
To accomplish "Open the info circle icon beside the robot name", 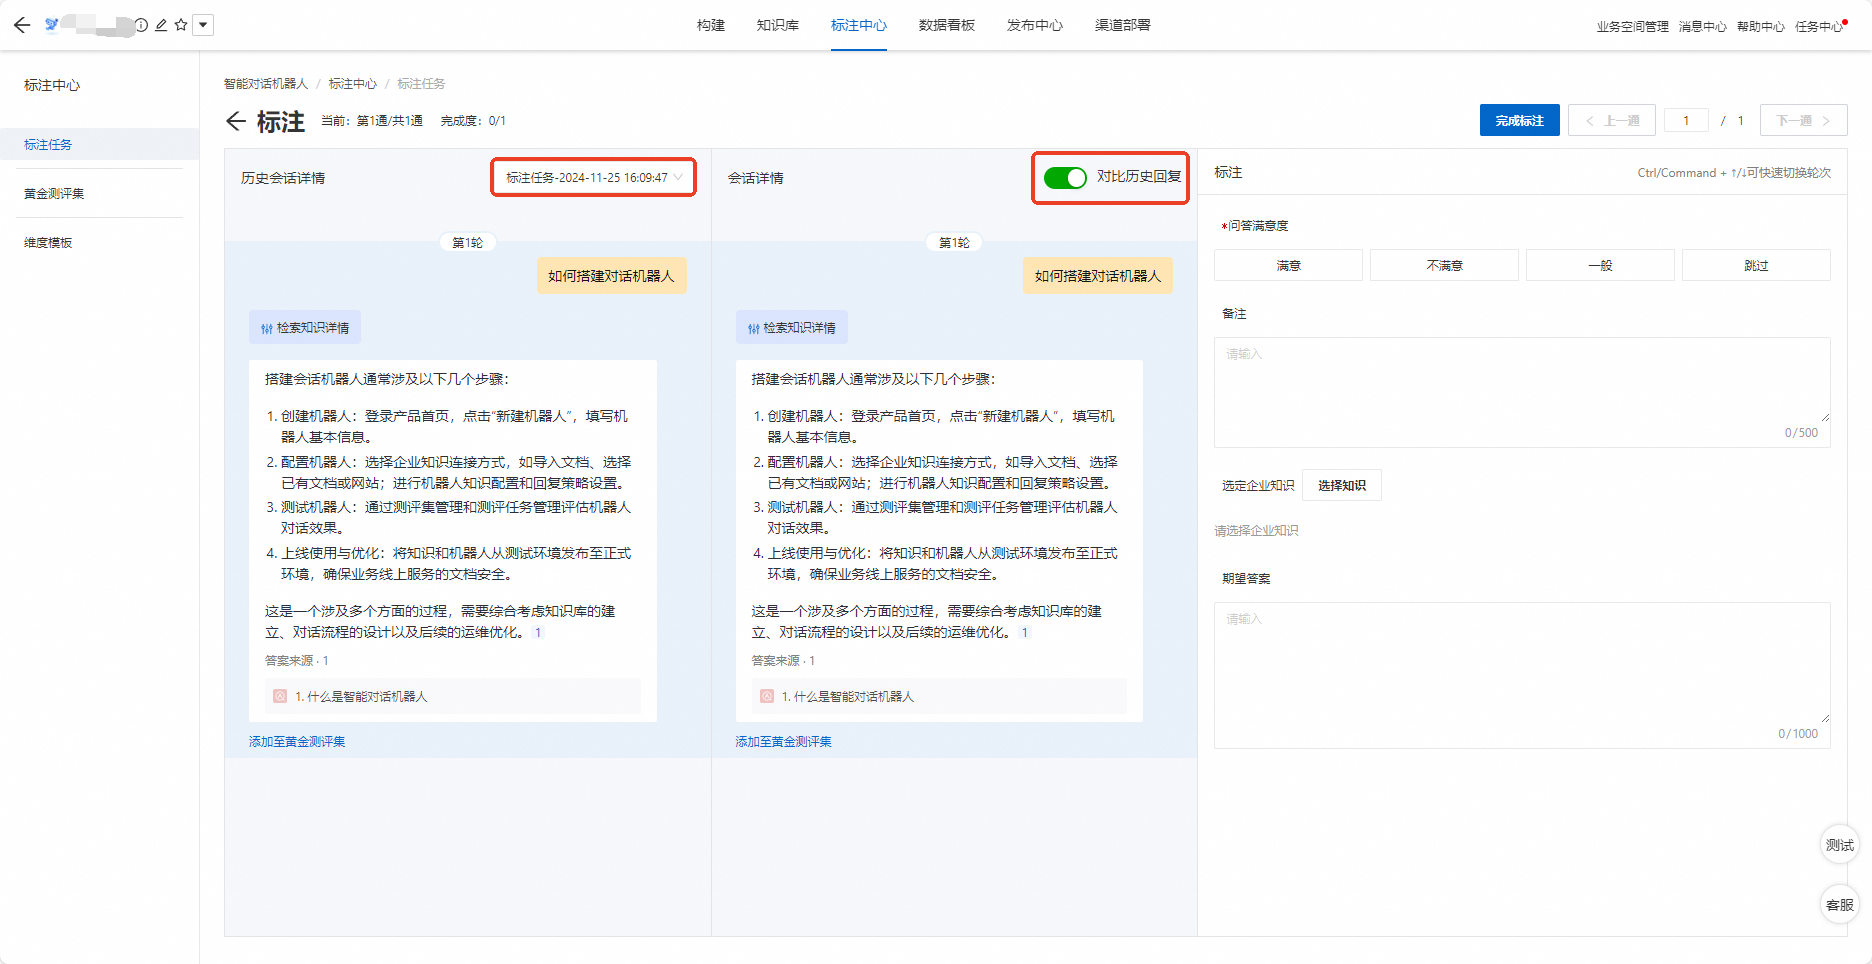I will pyautogui.click(x=141, y=25).
